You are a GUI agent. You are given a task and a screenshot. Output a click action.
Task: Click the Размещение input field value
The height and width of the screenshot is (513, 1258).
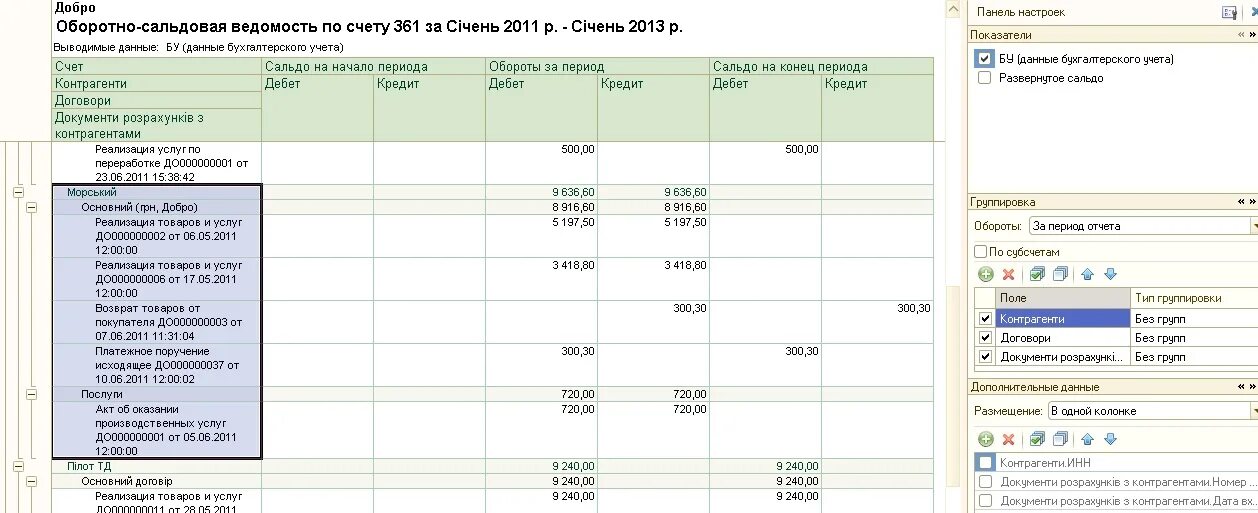[x=1148, y=411]
